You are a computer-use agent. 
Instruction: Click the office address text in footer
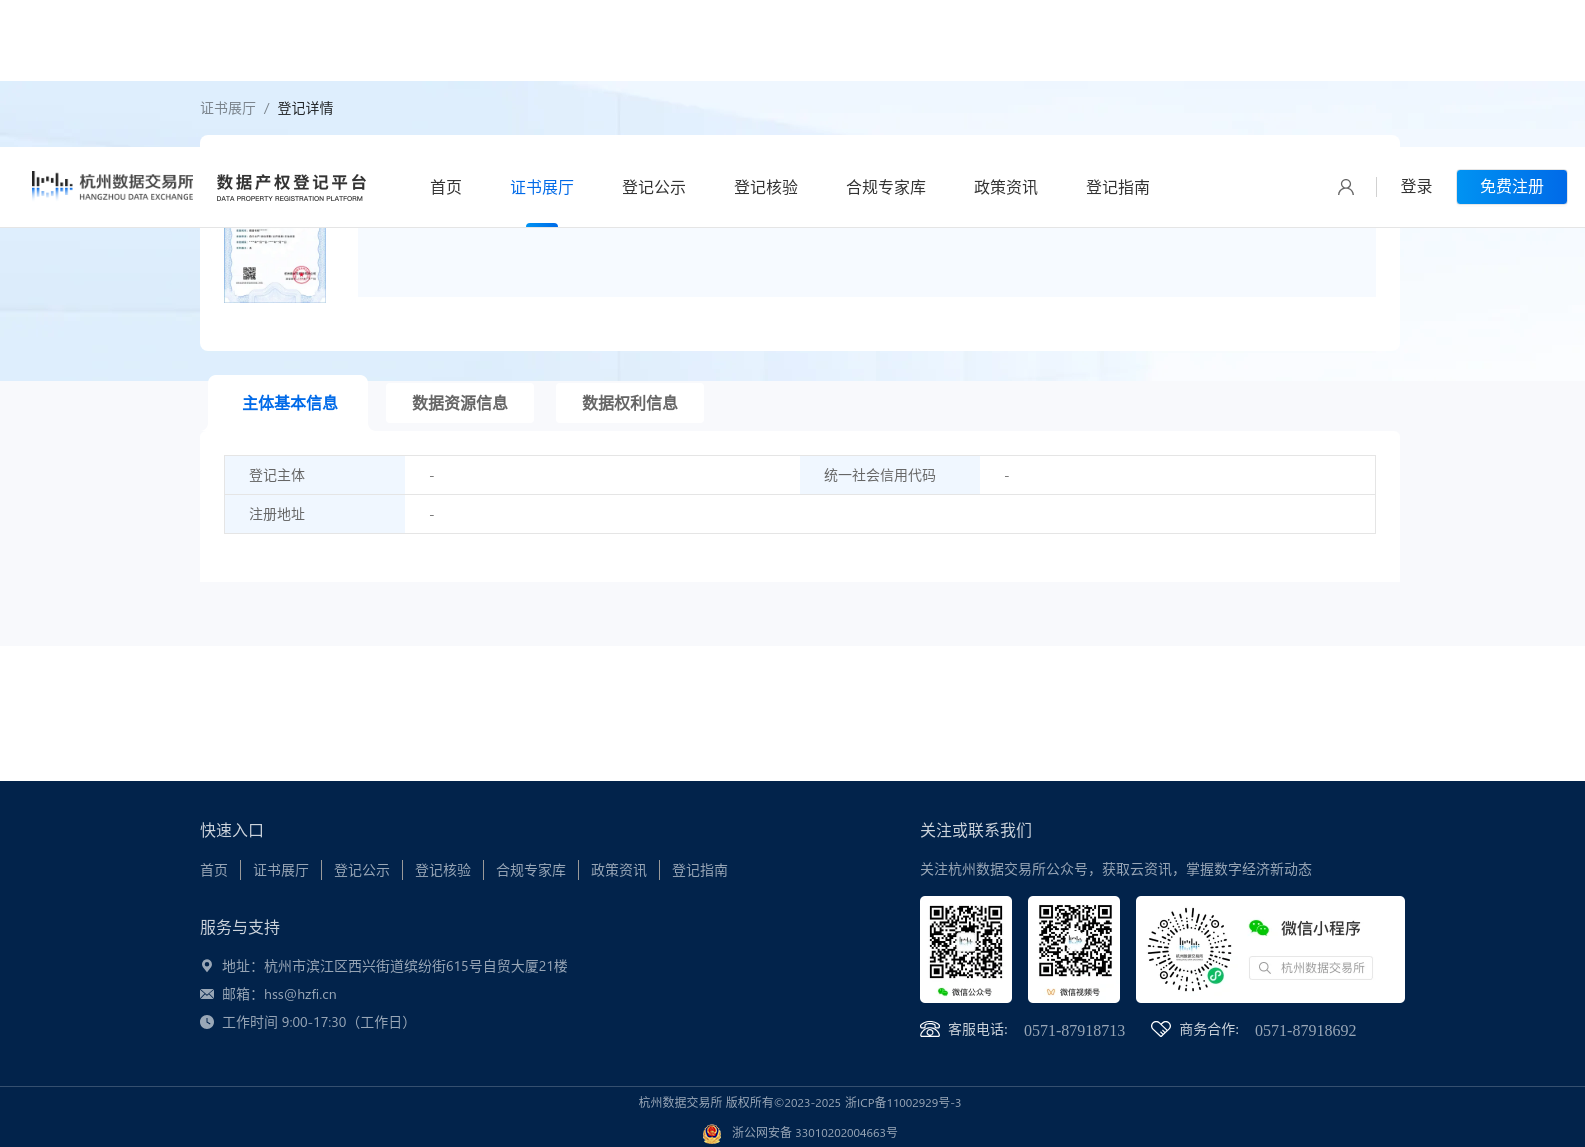(x=395, y=966)
